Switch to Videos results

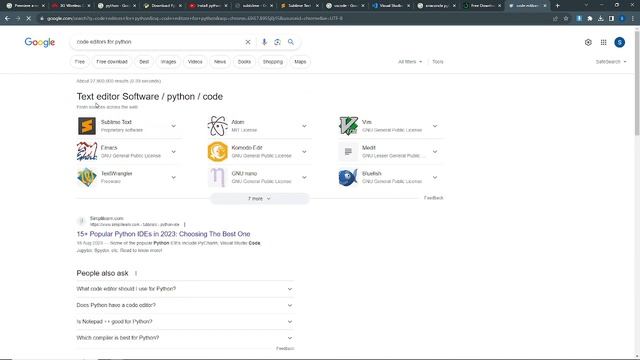pos(195,62)
